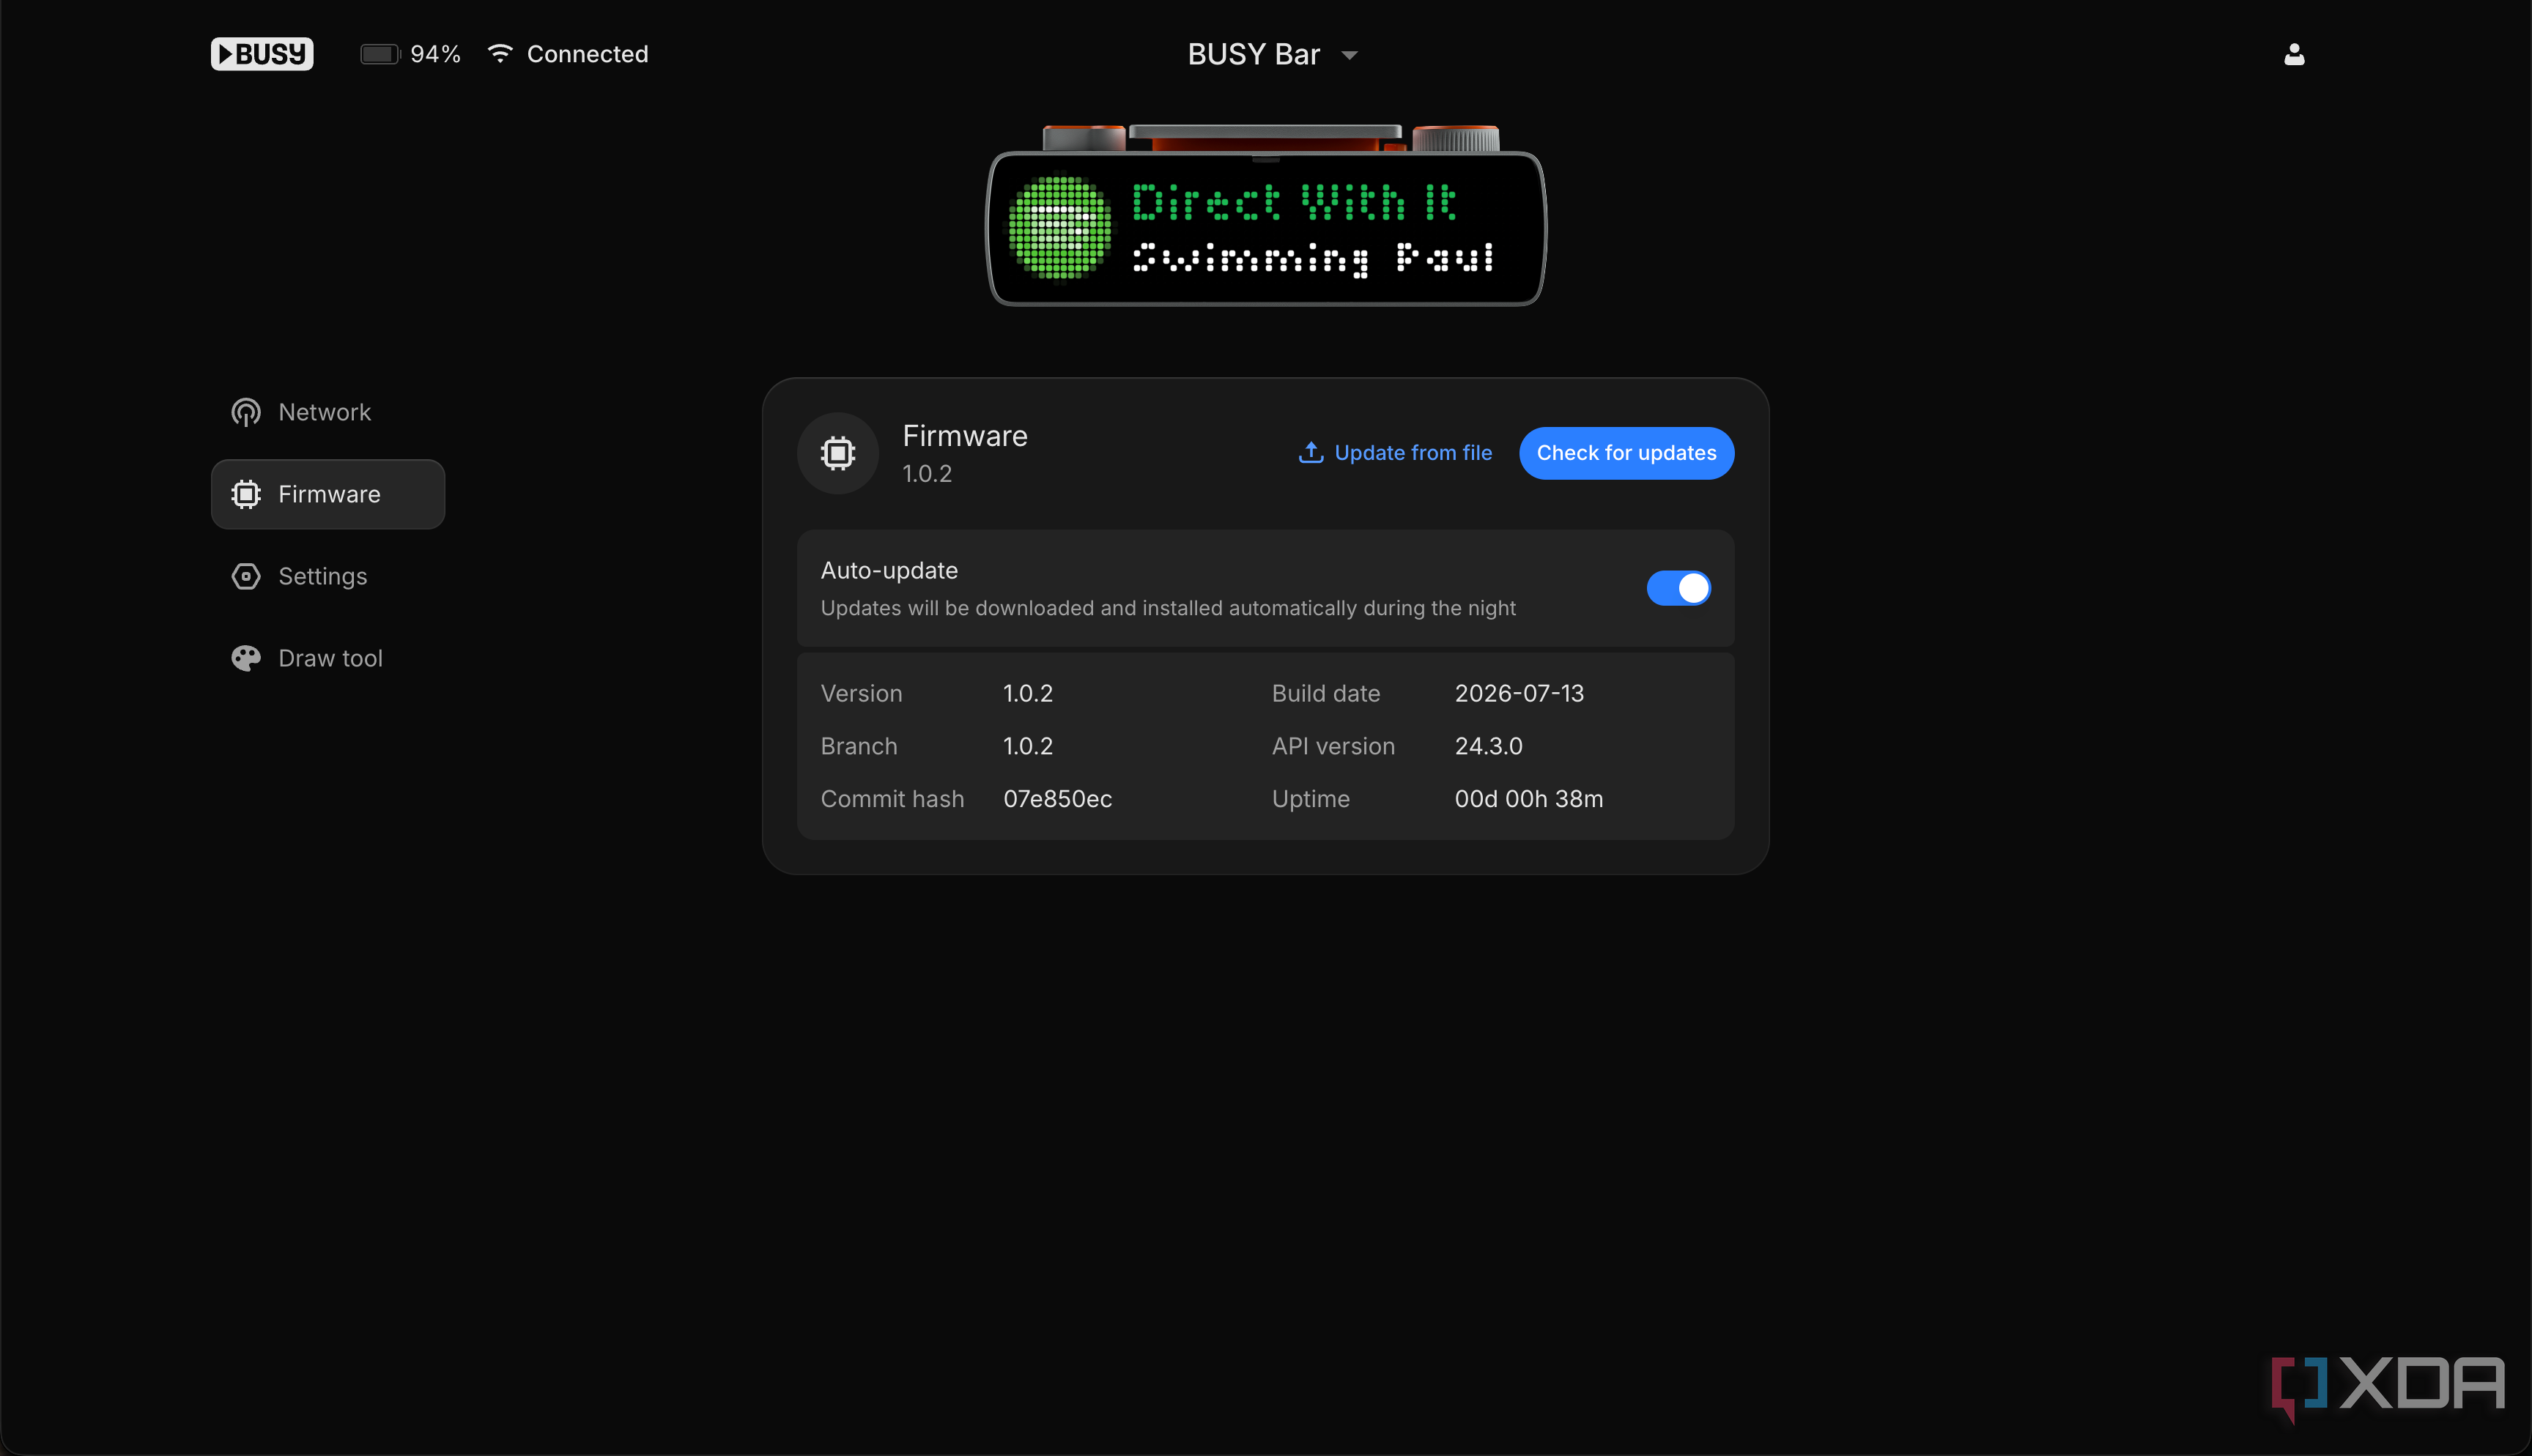Expand the BUSY Bar device dropdown arrow
The width and height of the screenshot is (2532, 1456).
pyautogui.click(x=1349, y=55)
